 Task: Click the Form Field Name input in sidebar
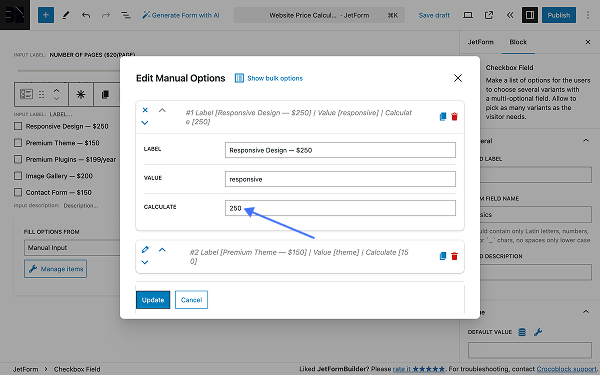(x=535, y=214)
